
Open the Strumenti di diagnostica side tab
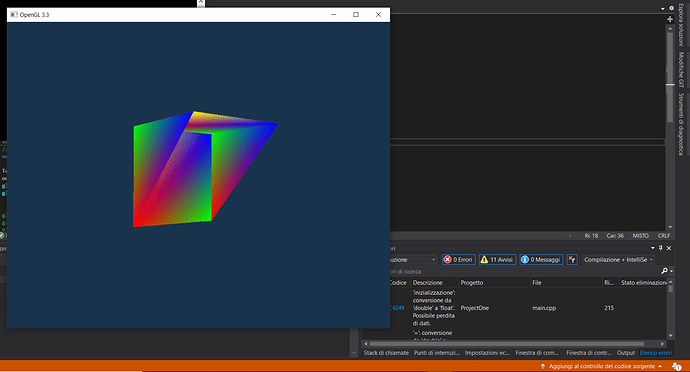[x=681, y=124]
